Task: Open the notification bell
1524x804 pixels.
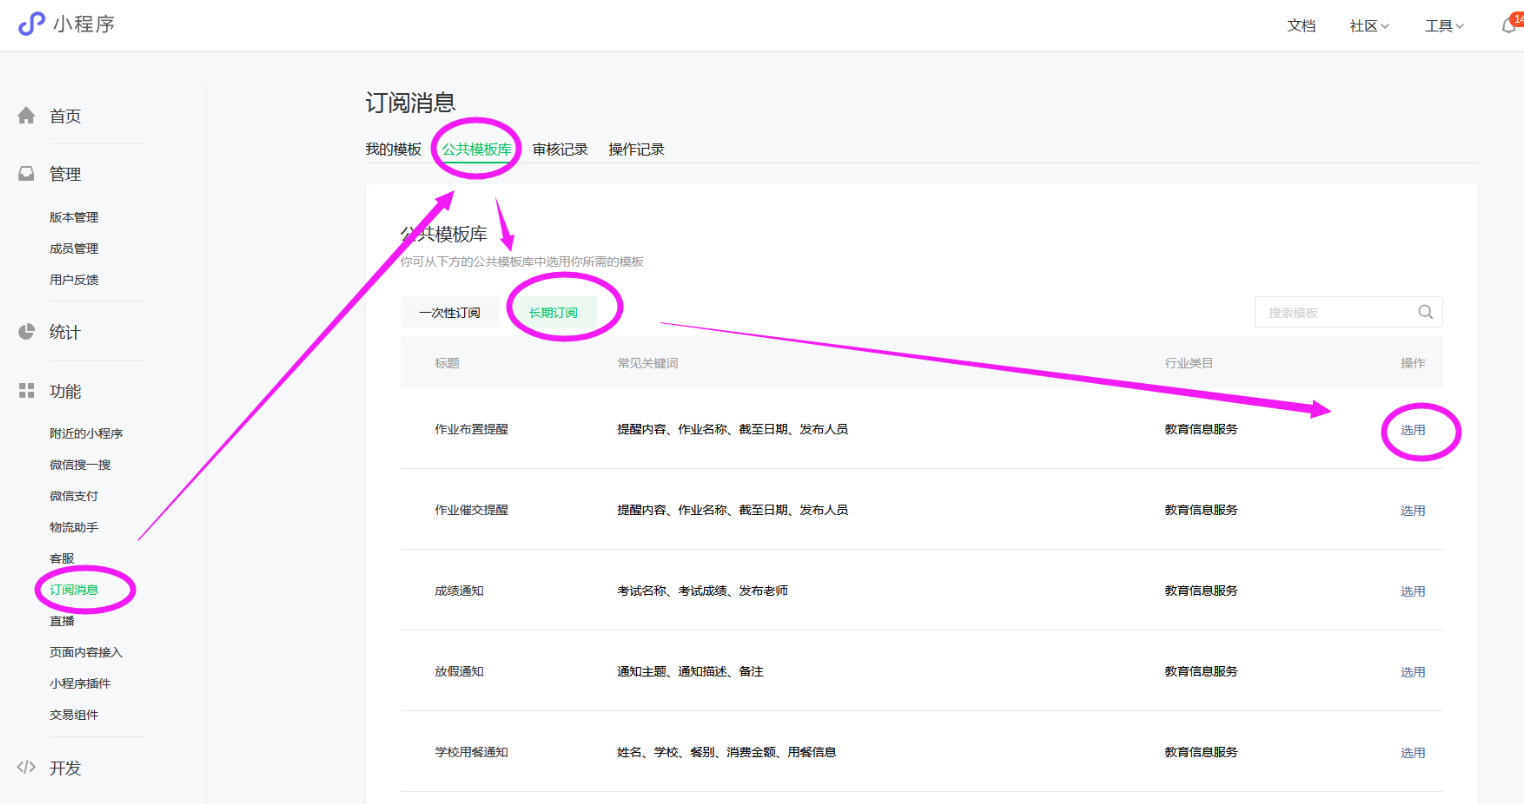Action: click(1508, 26)
